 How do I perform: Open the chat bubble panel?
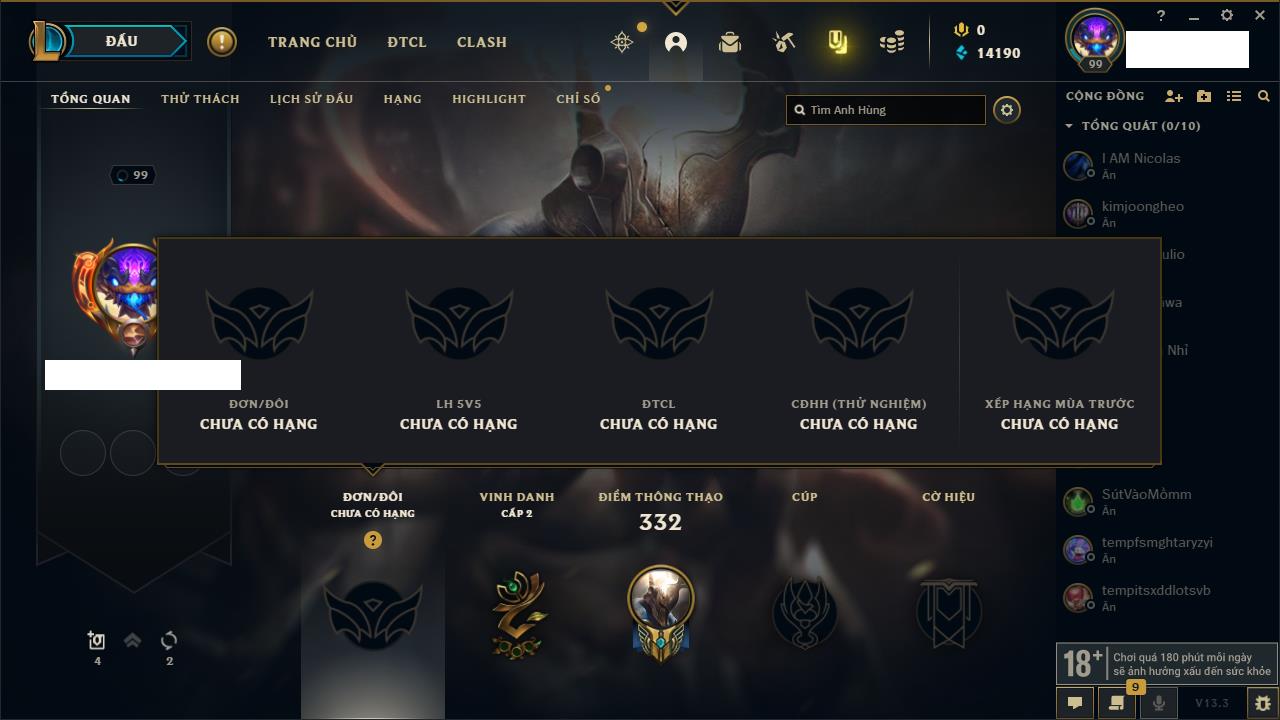1075,703
